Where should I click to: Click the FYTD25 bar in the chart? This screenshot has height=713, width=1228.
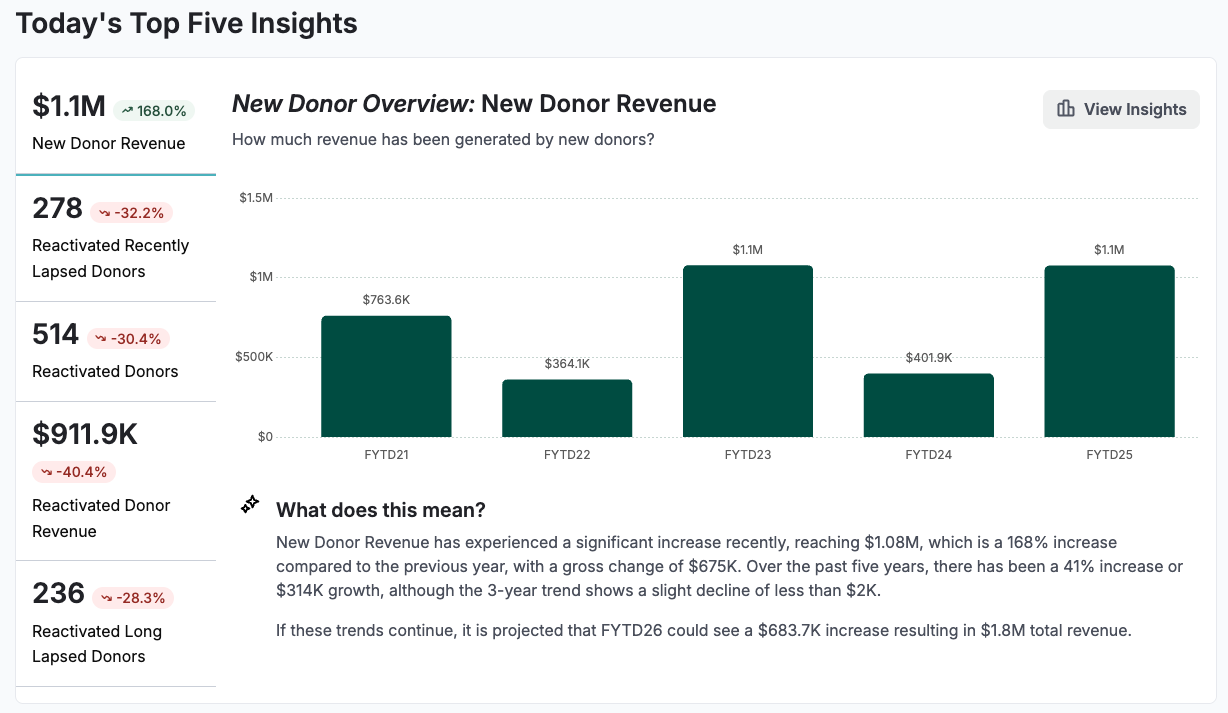[1110, 350]
